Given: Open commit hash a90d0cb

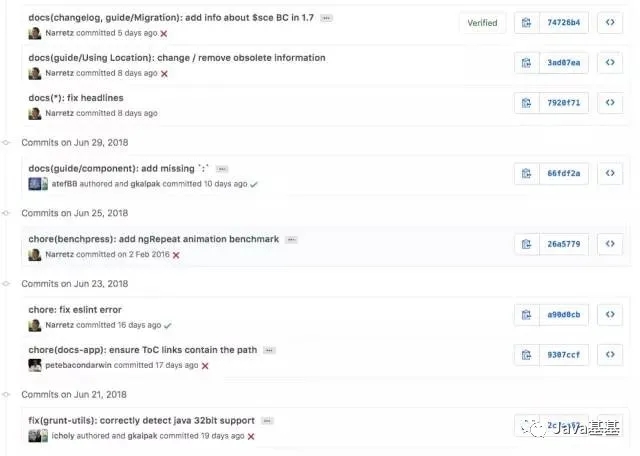Looking at the screenshot, I should tap(564, 314).
